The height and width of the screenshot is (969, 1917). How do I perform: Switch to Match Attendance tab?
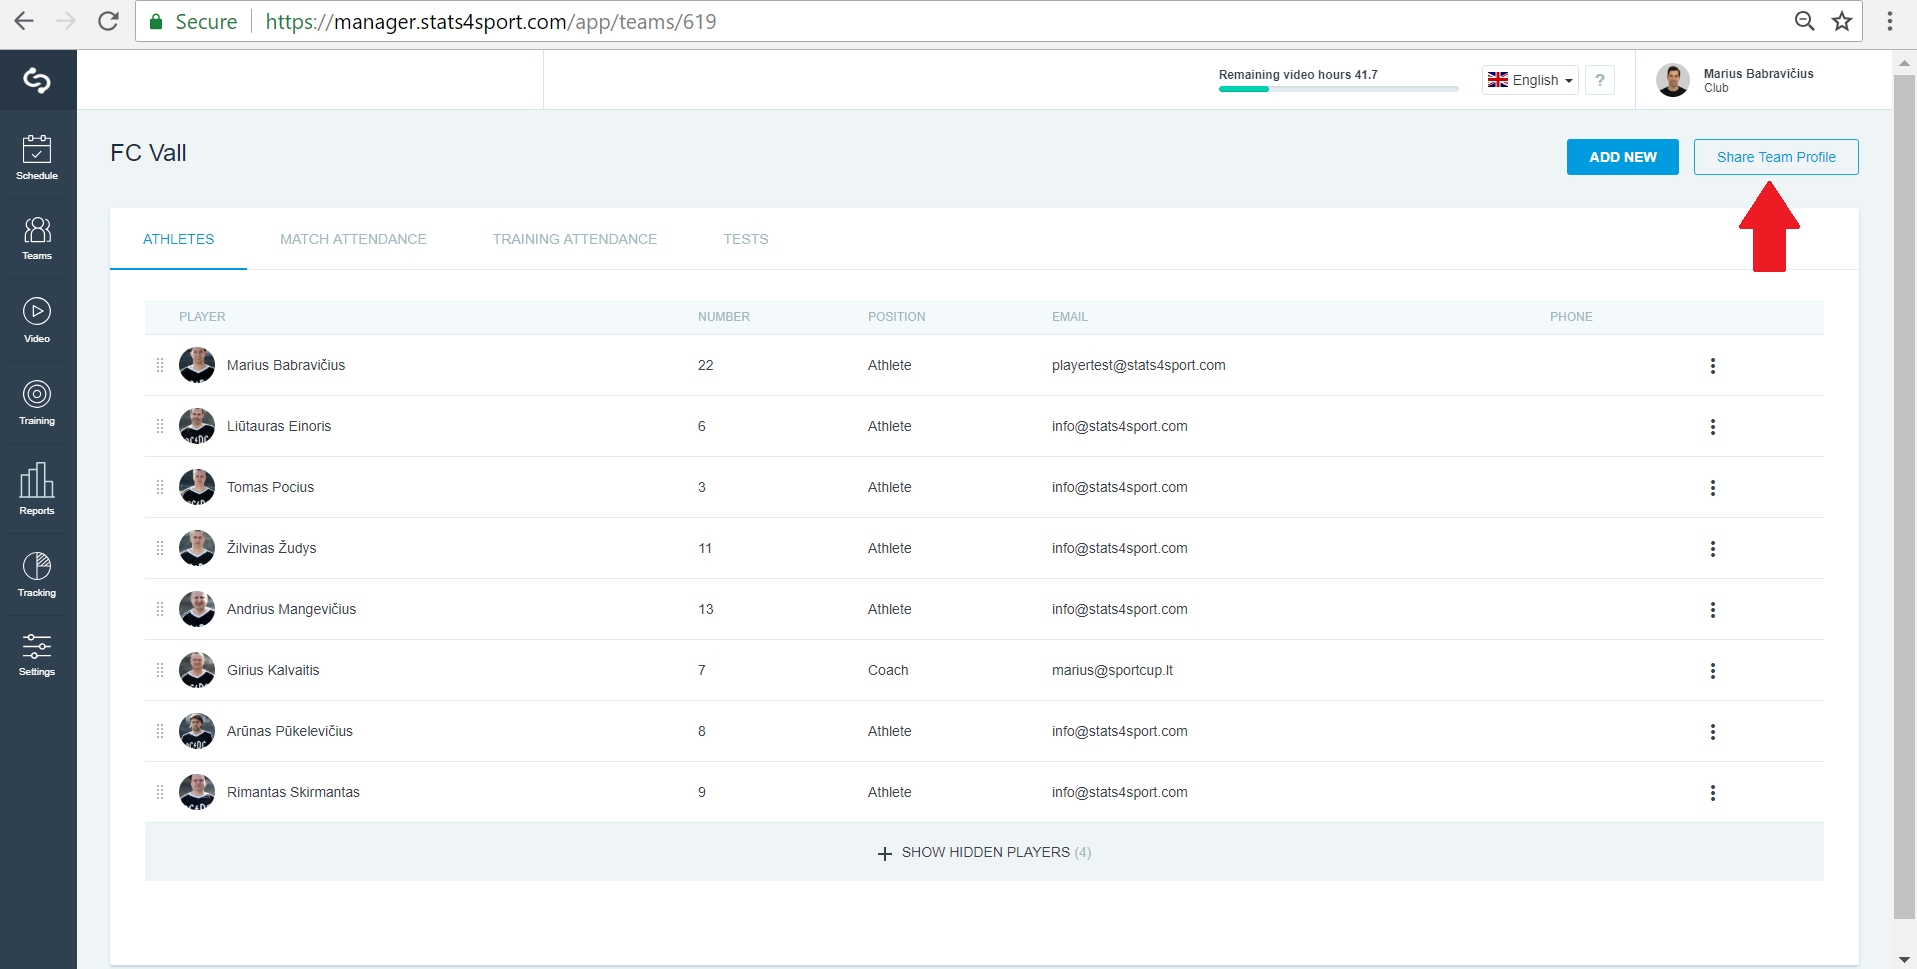(x=353, y=239)
